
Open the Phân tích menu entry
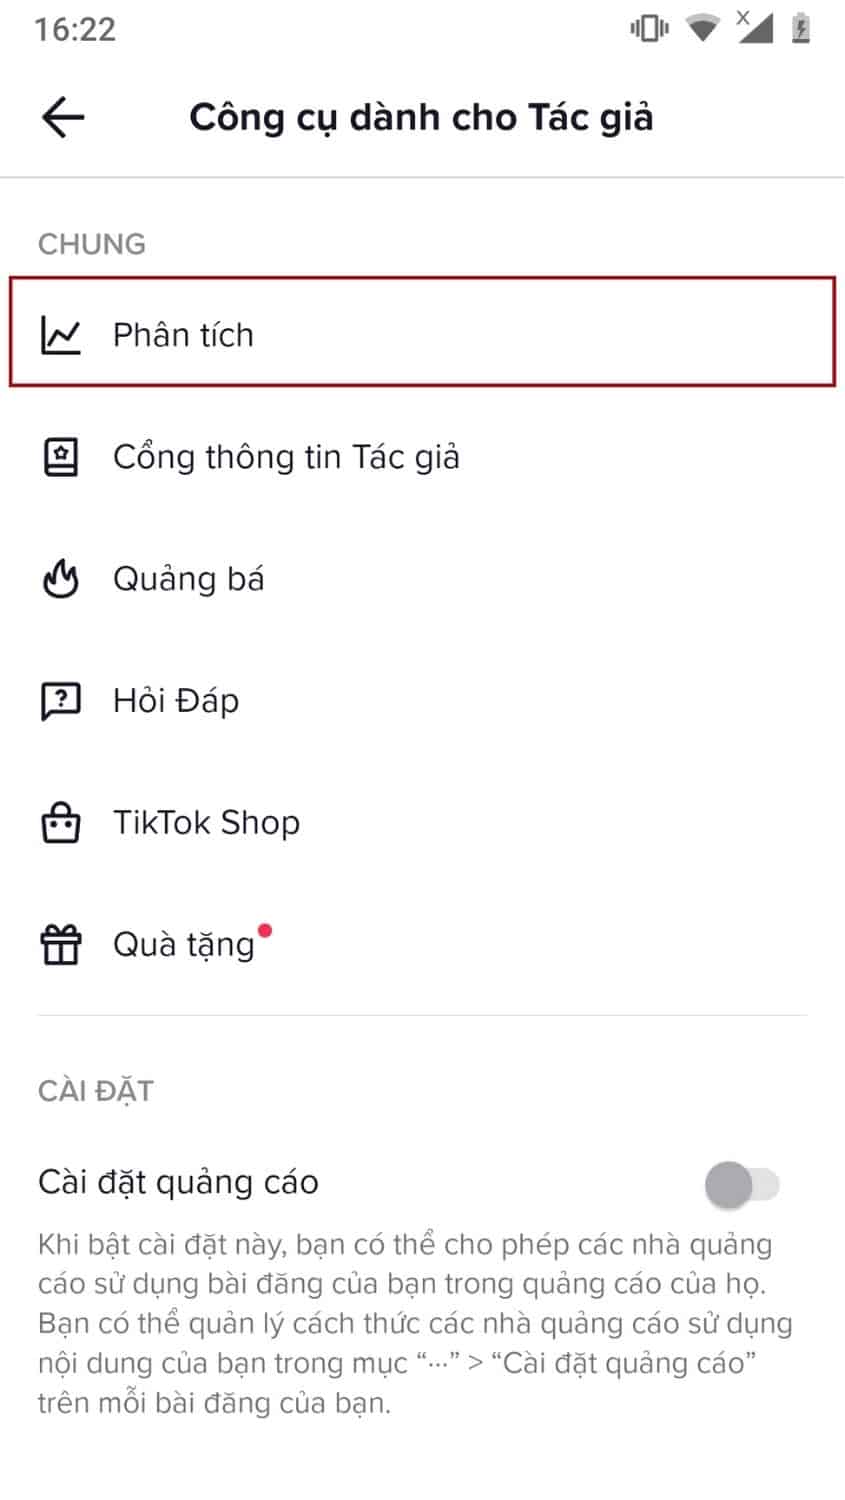point(183,335)
